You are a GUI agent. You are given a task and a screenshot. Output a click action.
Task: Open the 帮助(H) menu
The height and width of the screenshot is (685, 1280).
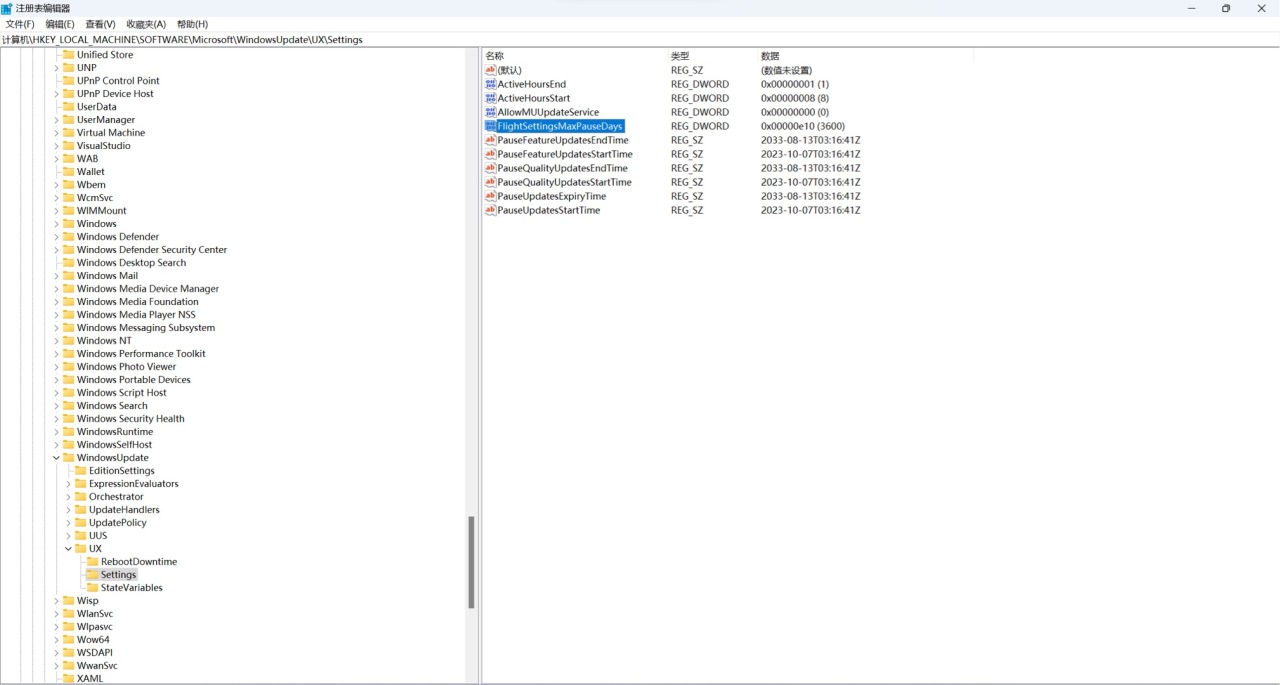[192, 24]
